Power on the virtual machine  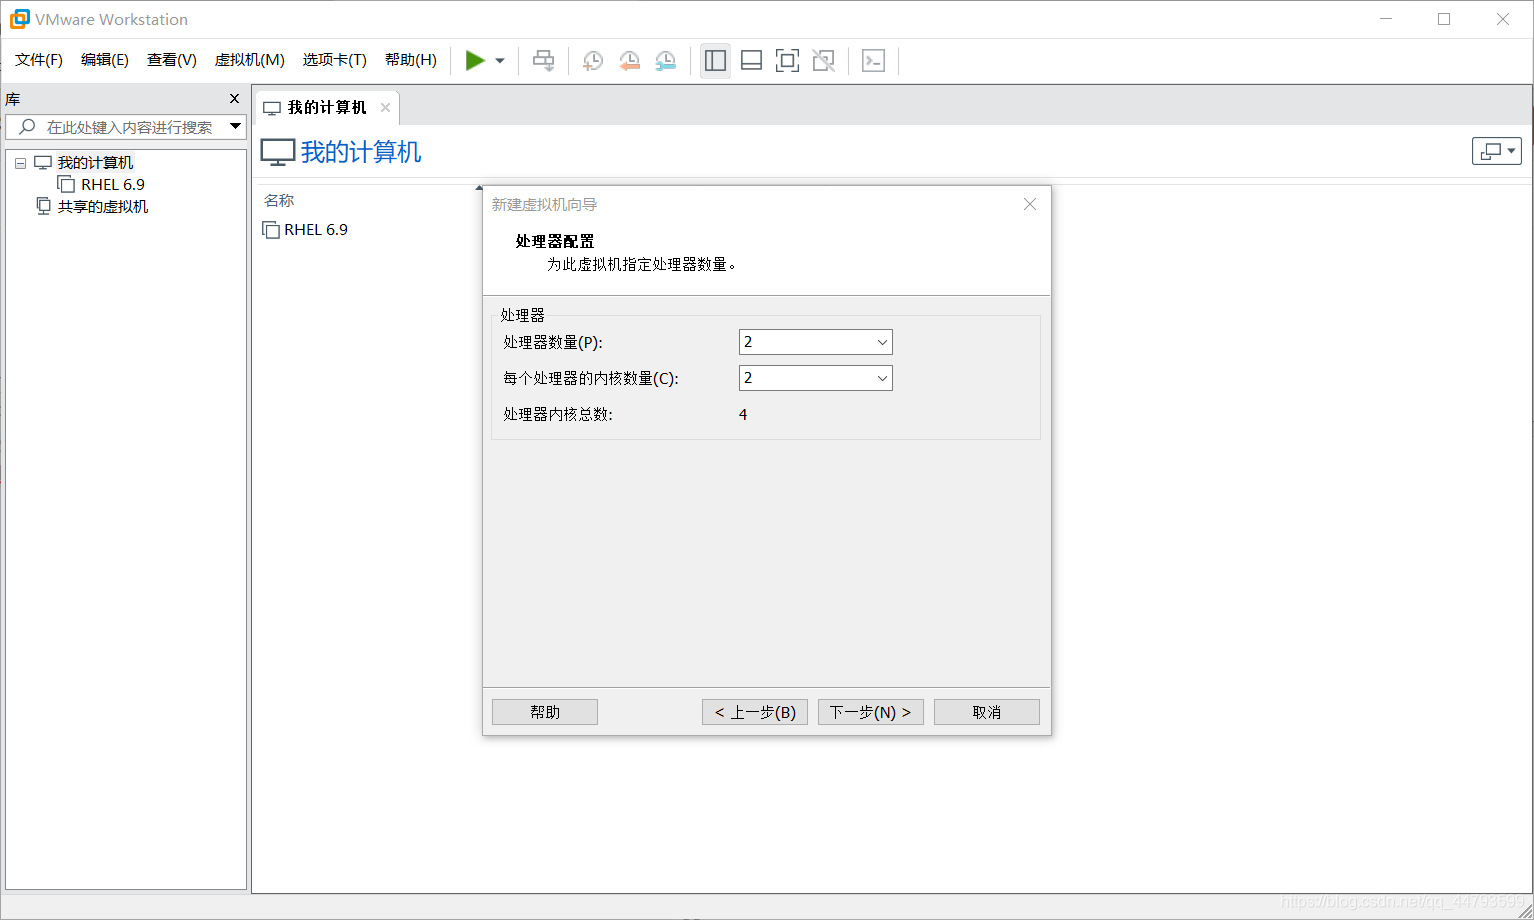[476, 60]
